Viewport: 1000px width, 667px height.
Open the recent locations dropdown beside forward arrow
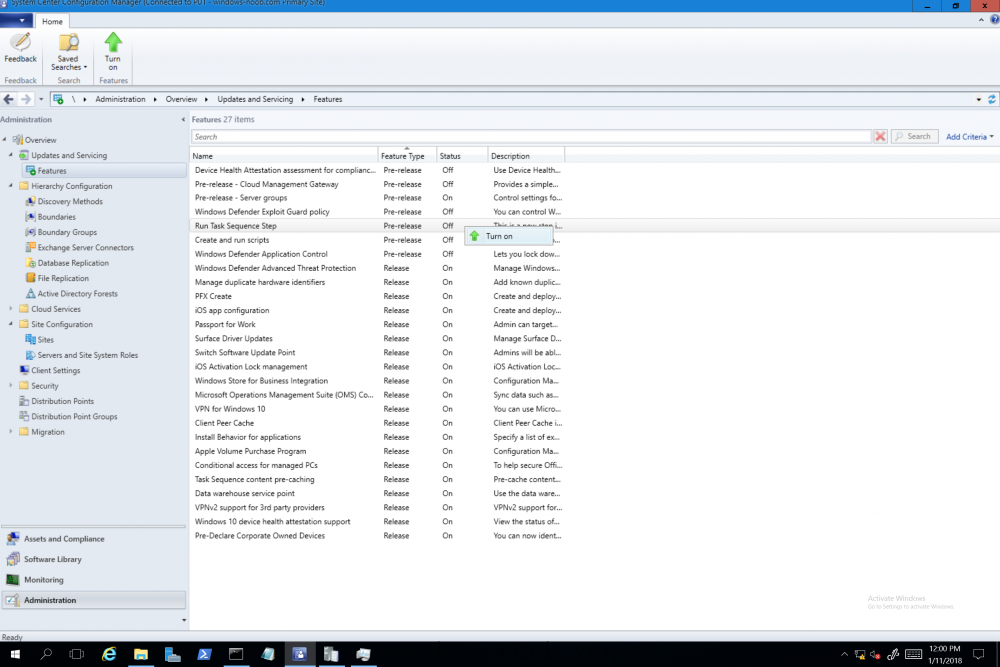(41, 99)
